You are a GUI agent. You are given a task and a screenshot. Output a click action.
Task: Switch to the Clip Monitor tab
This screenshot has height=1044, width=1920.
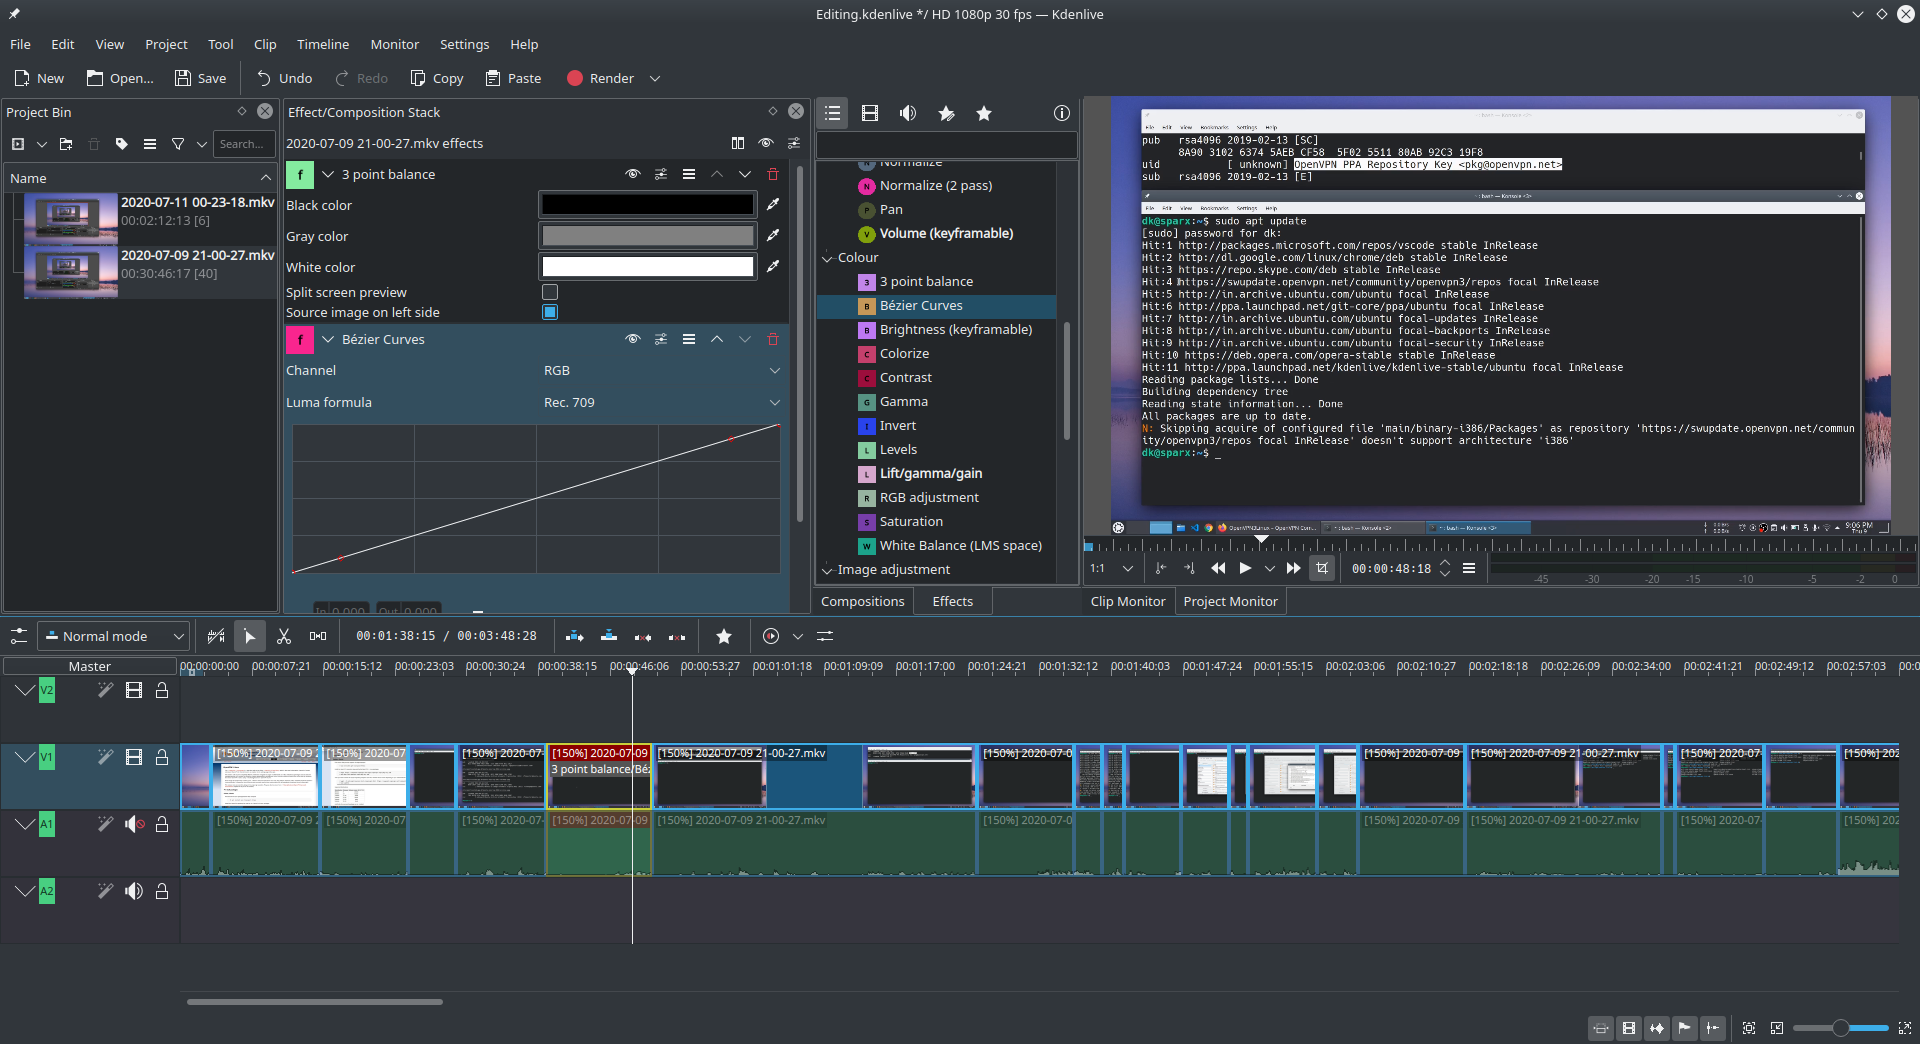(1127, 601)
